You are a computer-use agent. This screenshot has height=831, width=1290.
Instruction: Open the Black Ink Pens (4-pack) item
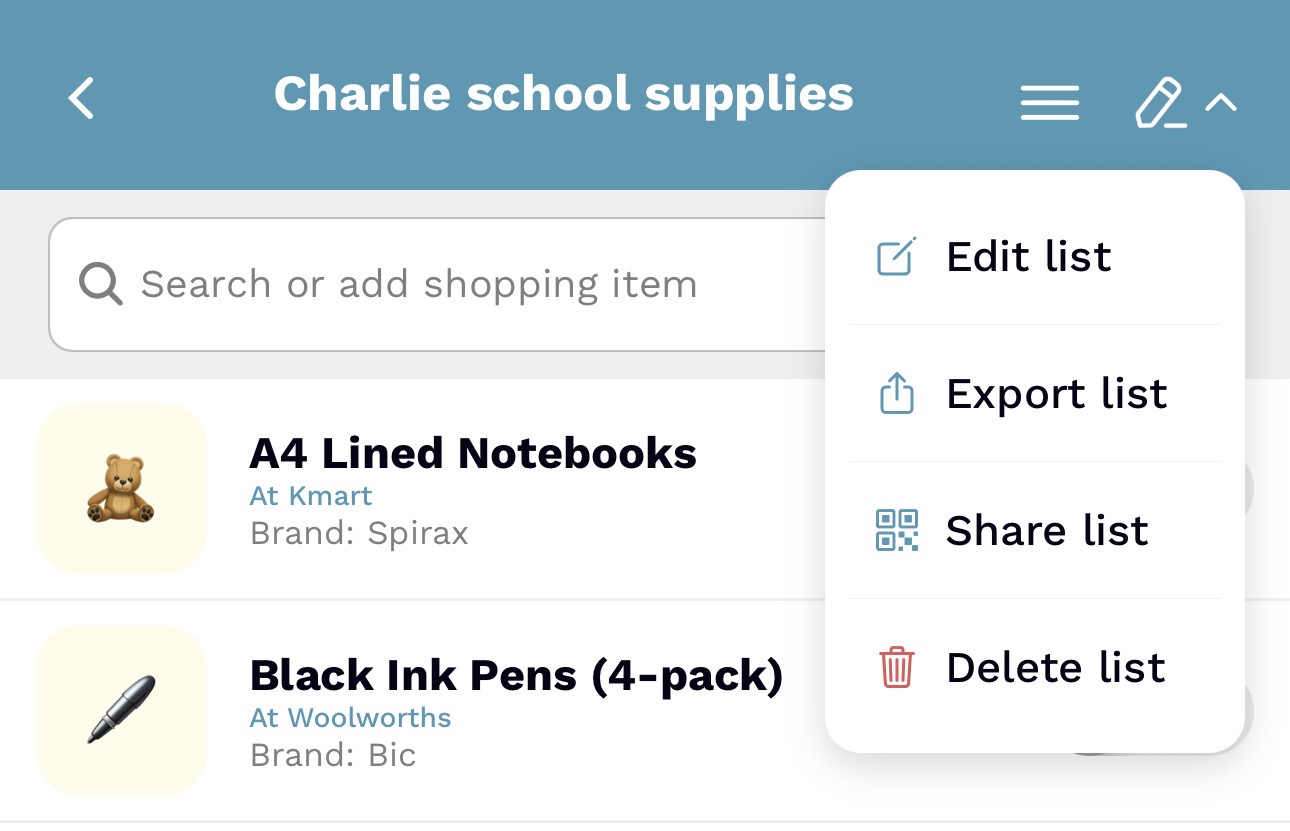(x=516, y=676)
